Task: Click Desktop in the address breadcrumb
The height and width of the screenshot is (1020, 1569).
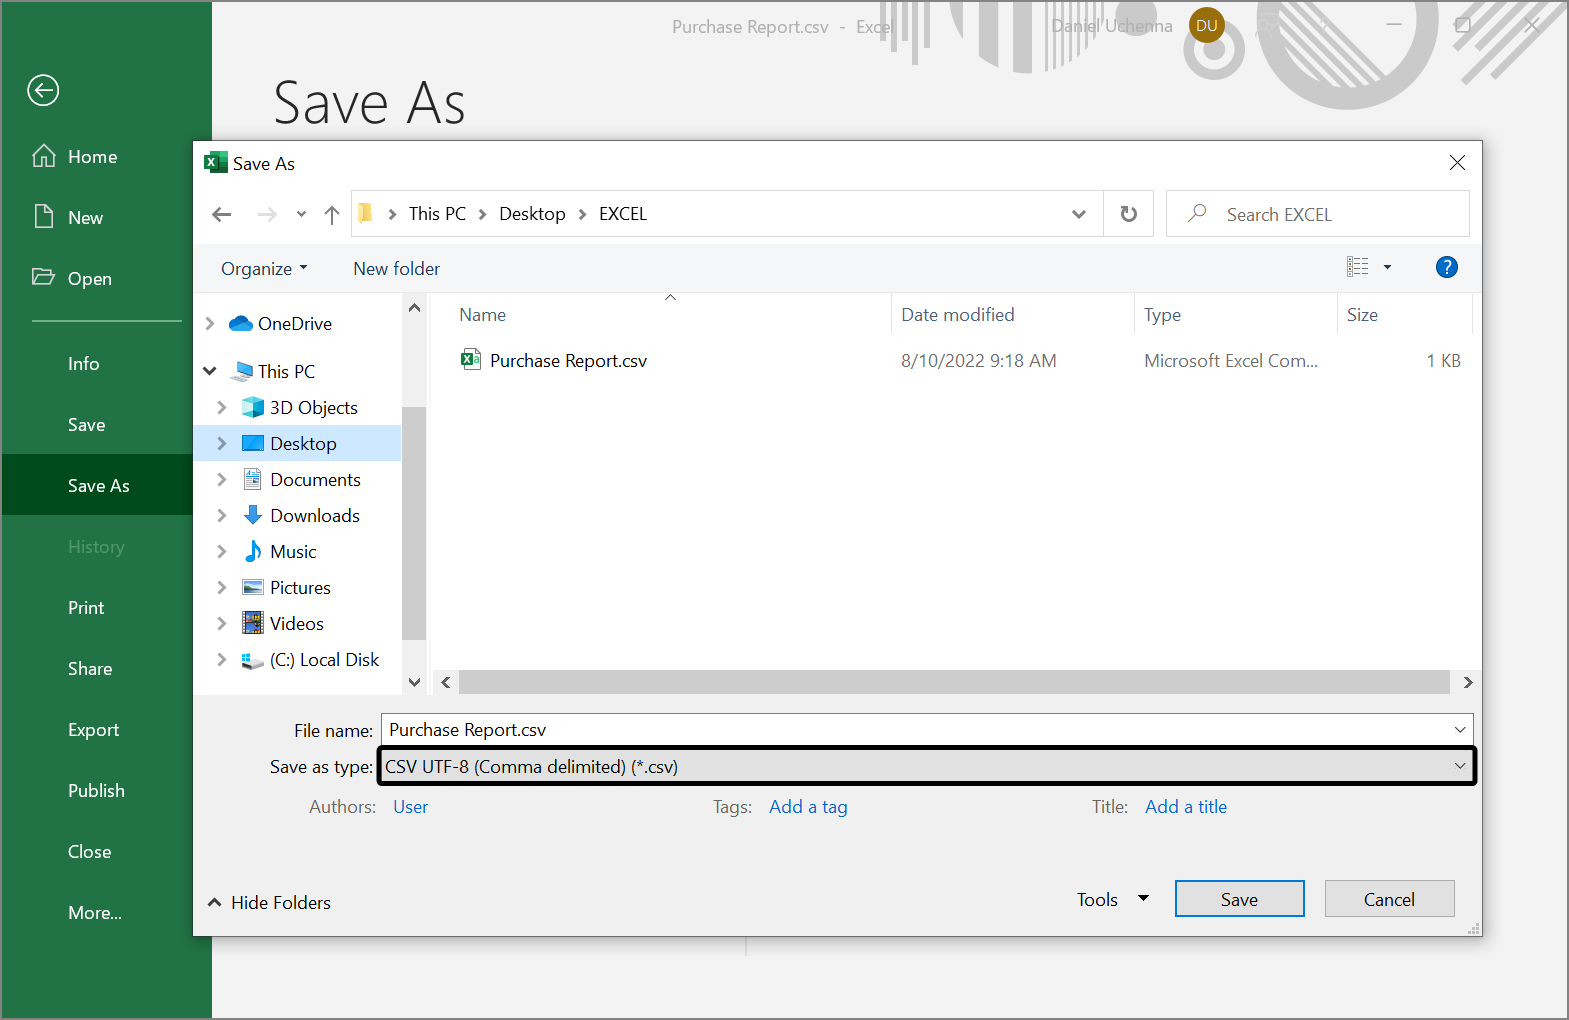Action: point(532,214)
